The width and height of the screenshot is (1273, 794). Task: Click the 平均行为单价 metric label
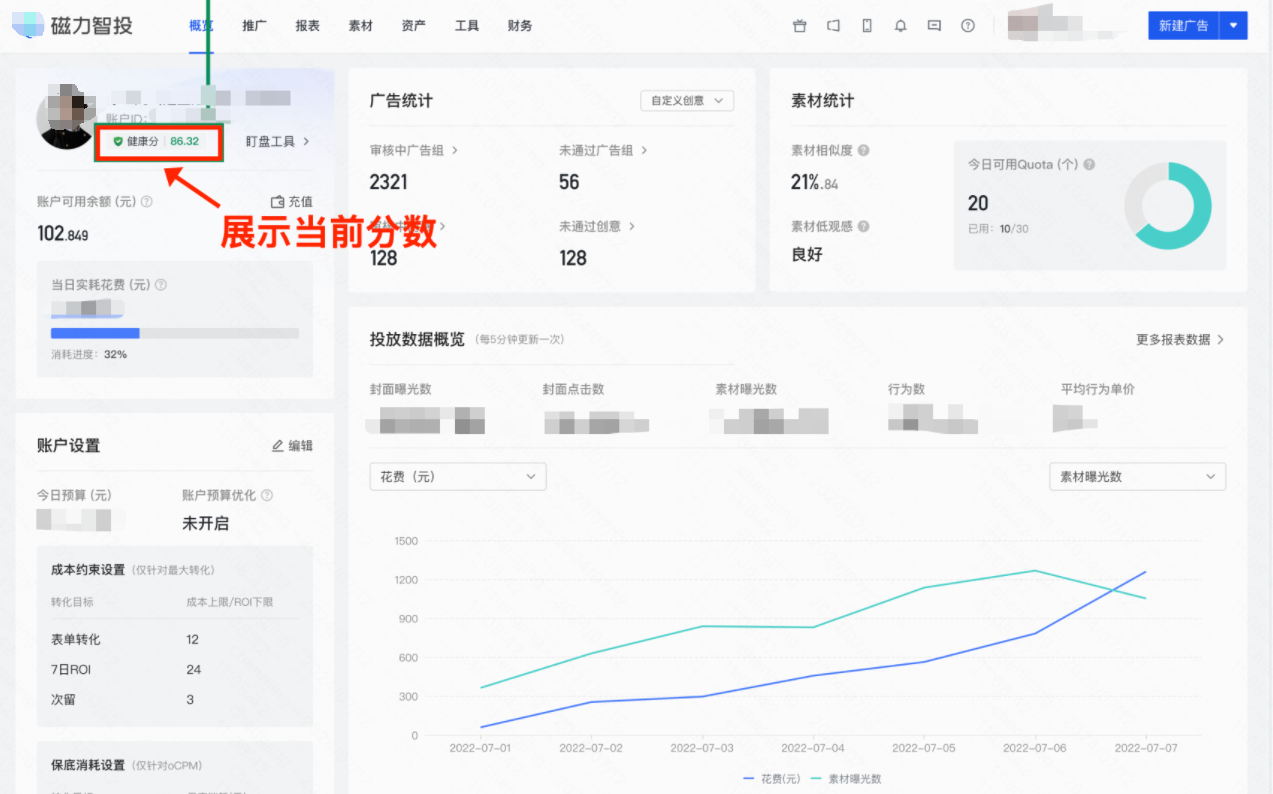(x=1098, y=389)
